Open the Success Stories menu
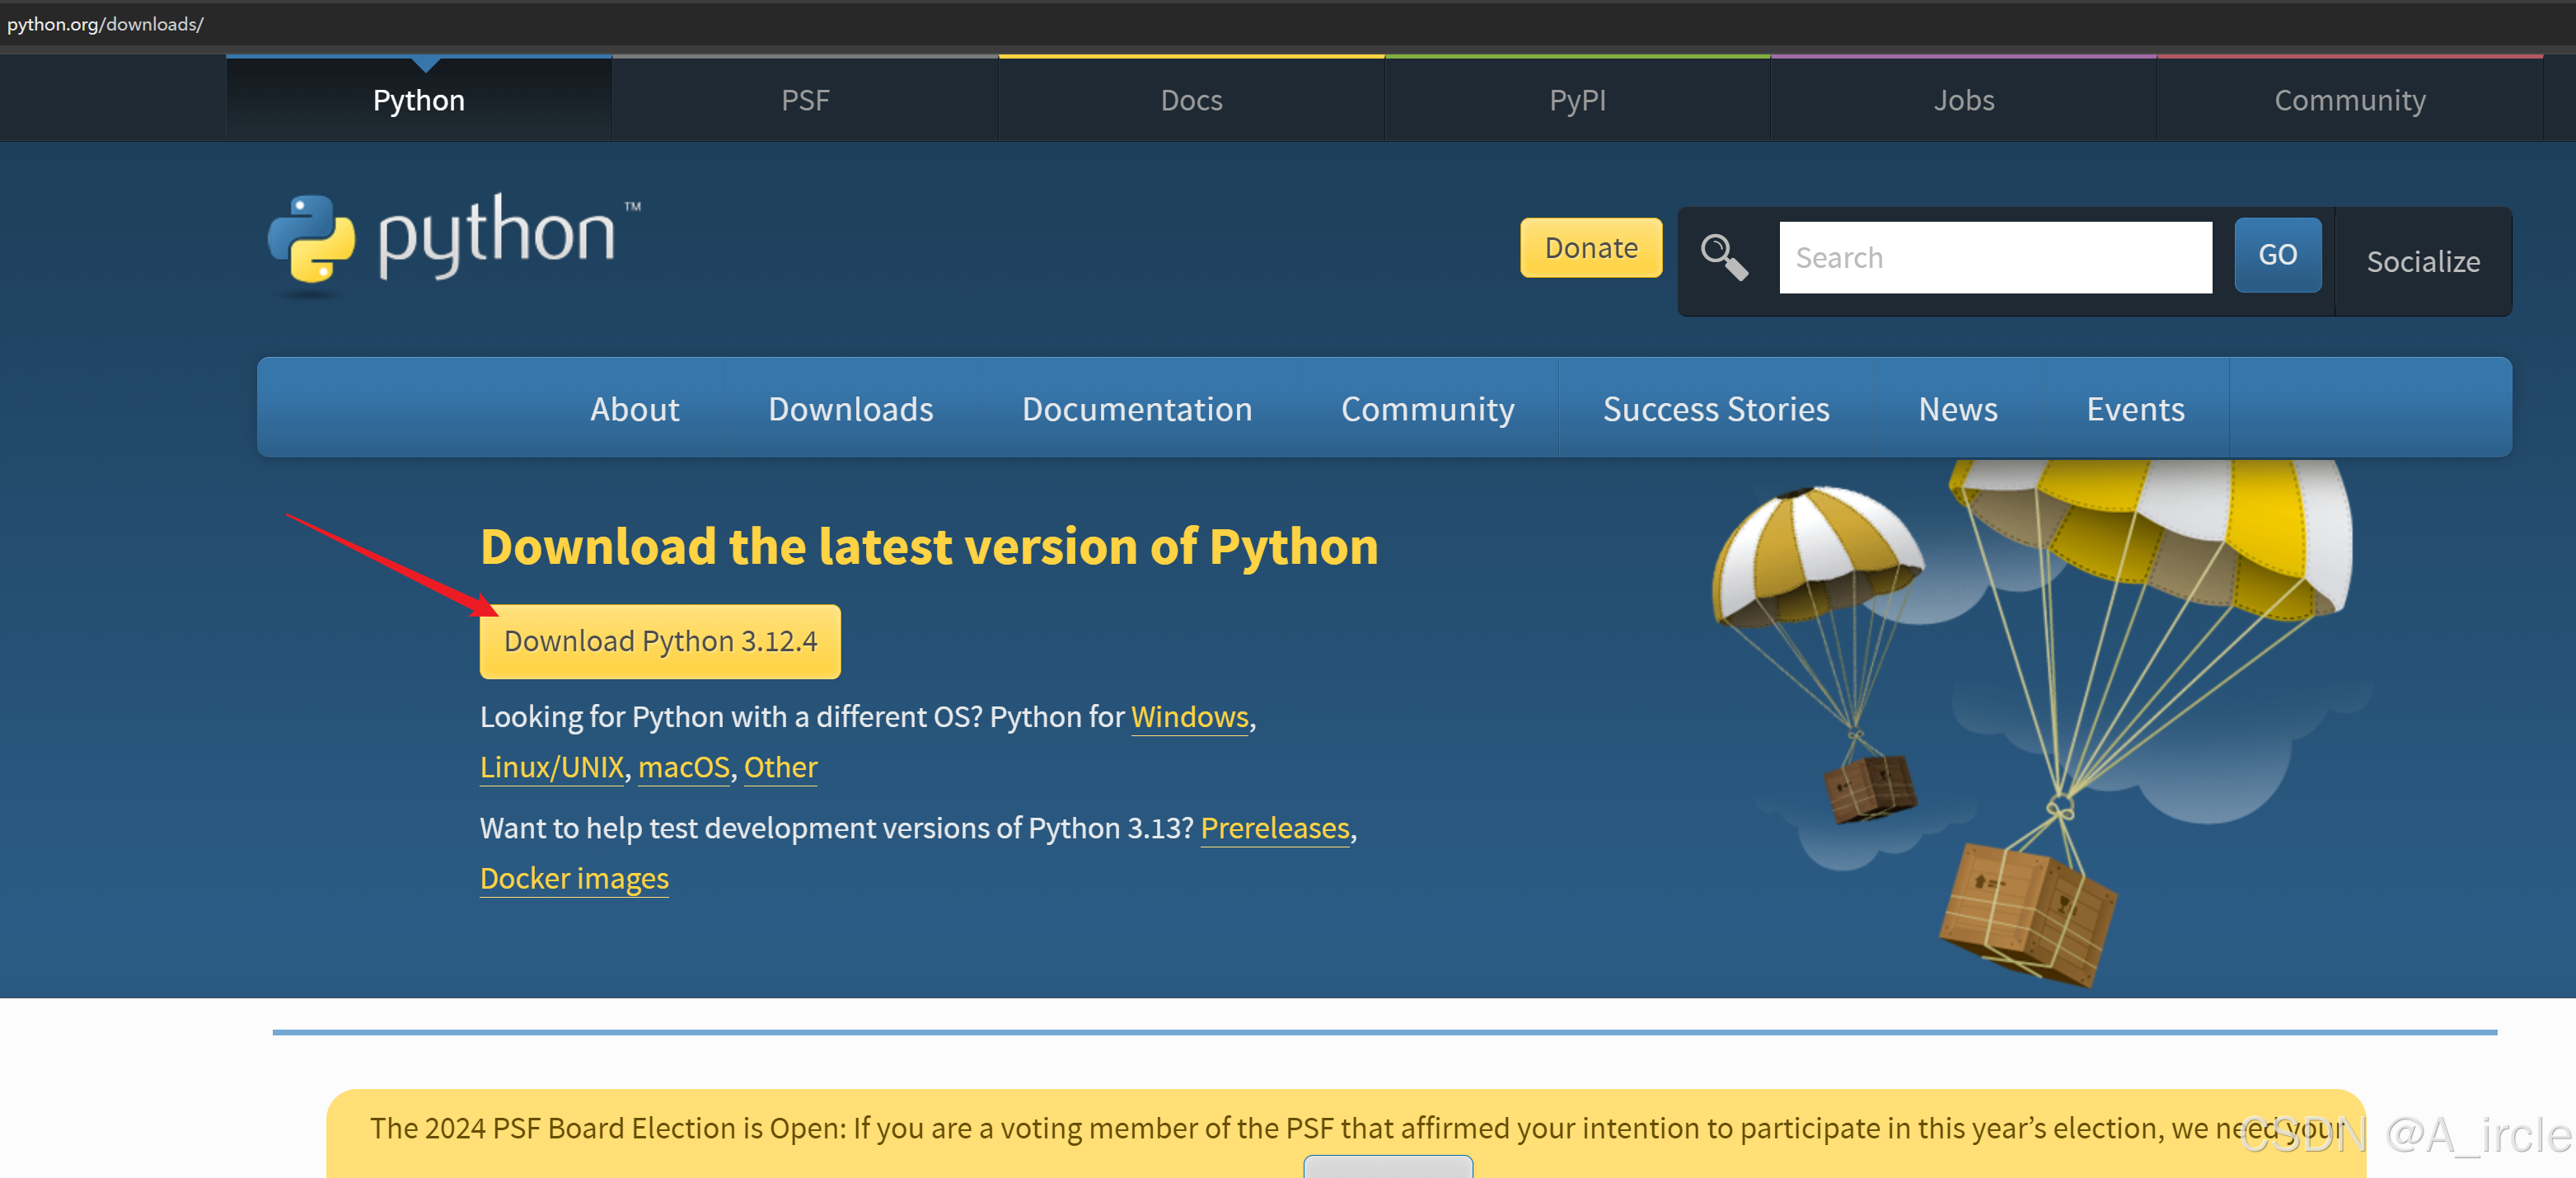The height and width of the screenshot is (1178, 2576). point(1716,409)
